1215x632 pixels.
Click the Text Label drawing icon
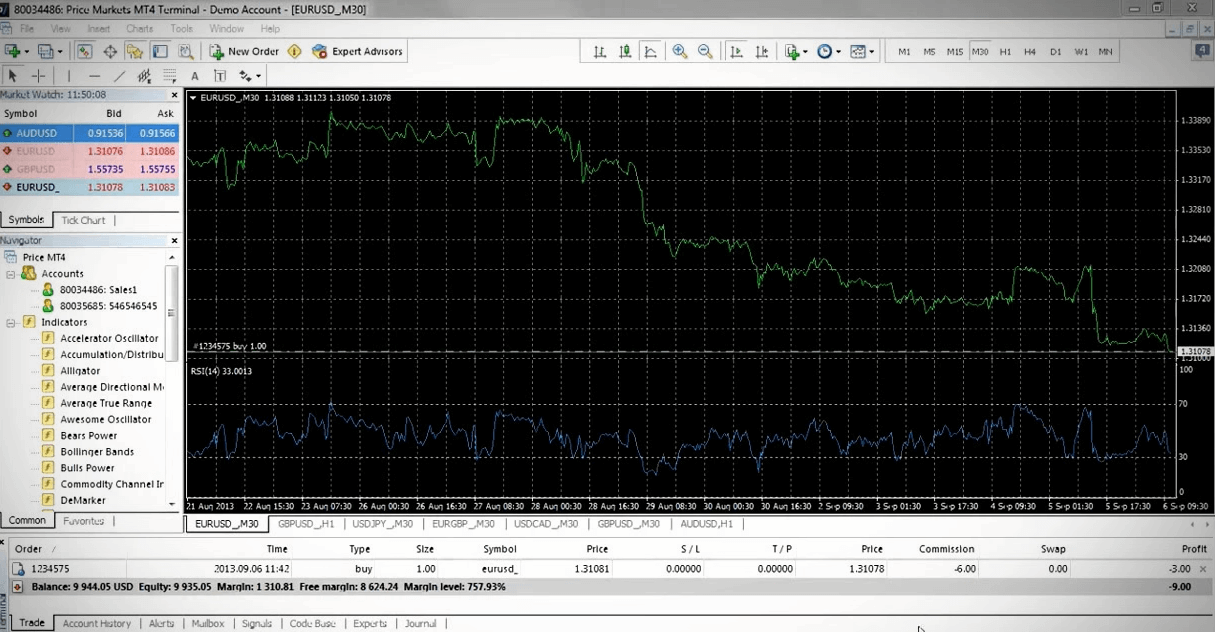click(x=222, y=75)
